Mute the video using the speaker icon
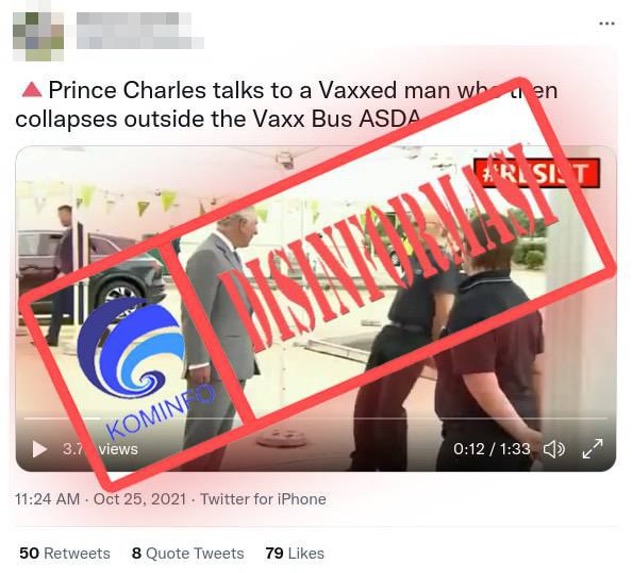 pos(555,449)
